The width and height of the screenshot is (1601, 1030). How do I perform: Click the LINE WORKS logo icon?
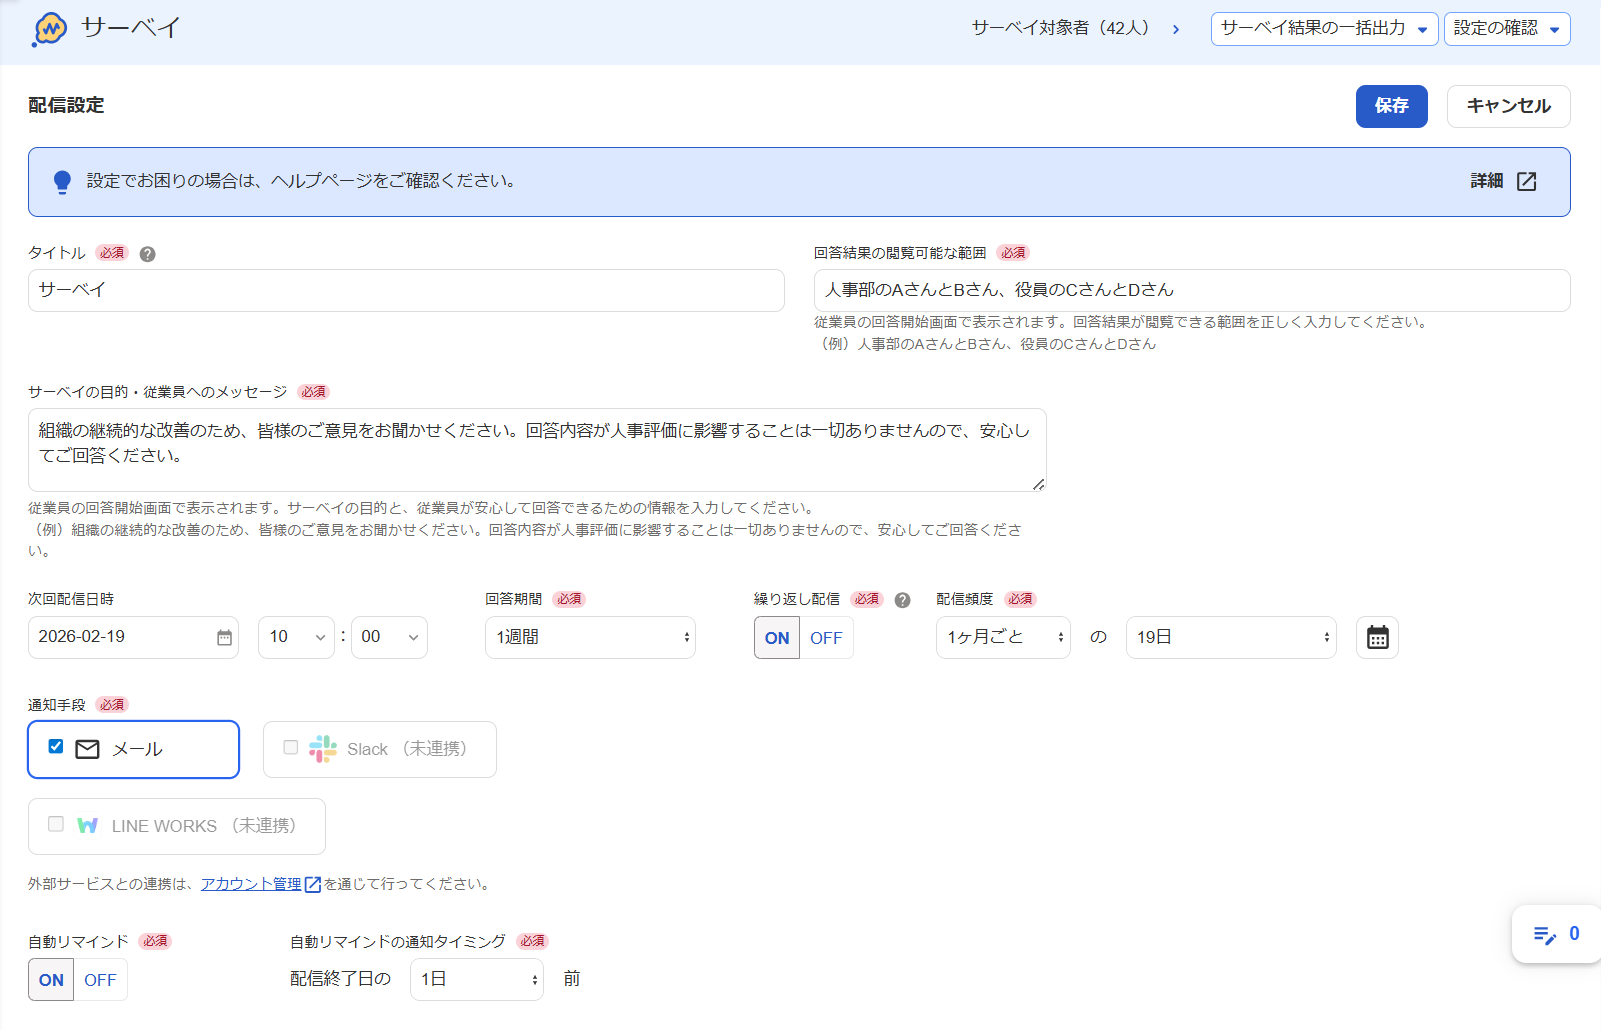(x=88, y=826)
